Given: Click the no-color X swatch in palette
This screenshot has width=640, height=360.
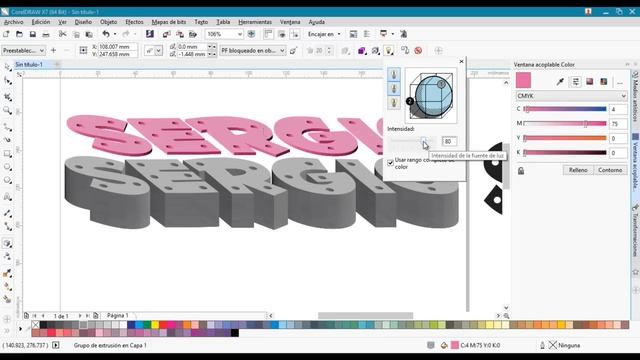Looking at the screenshot, I should coord(36,325).
